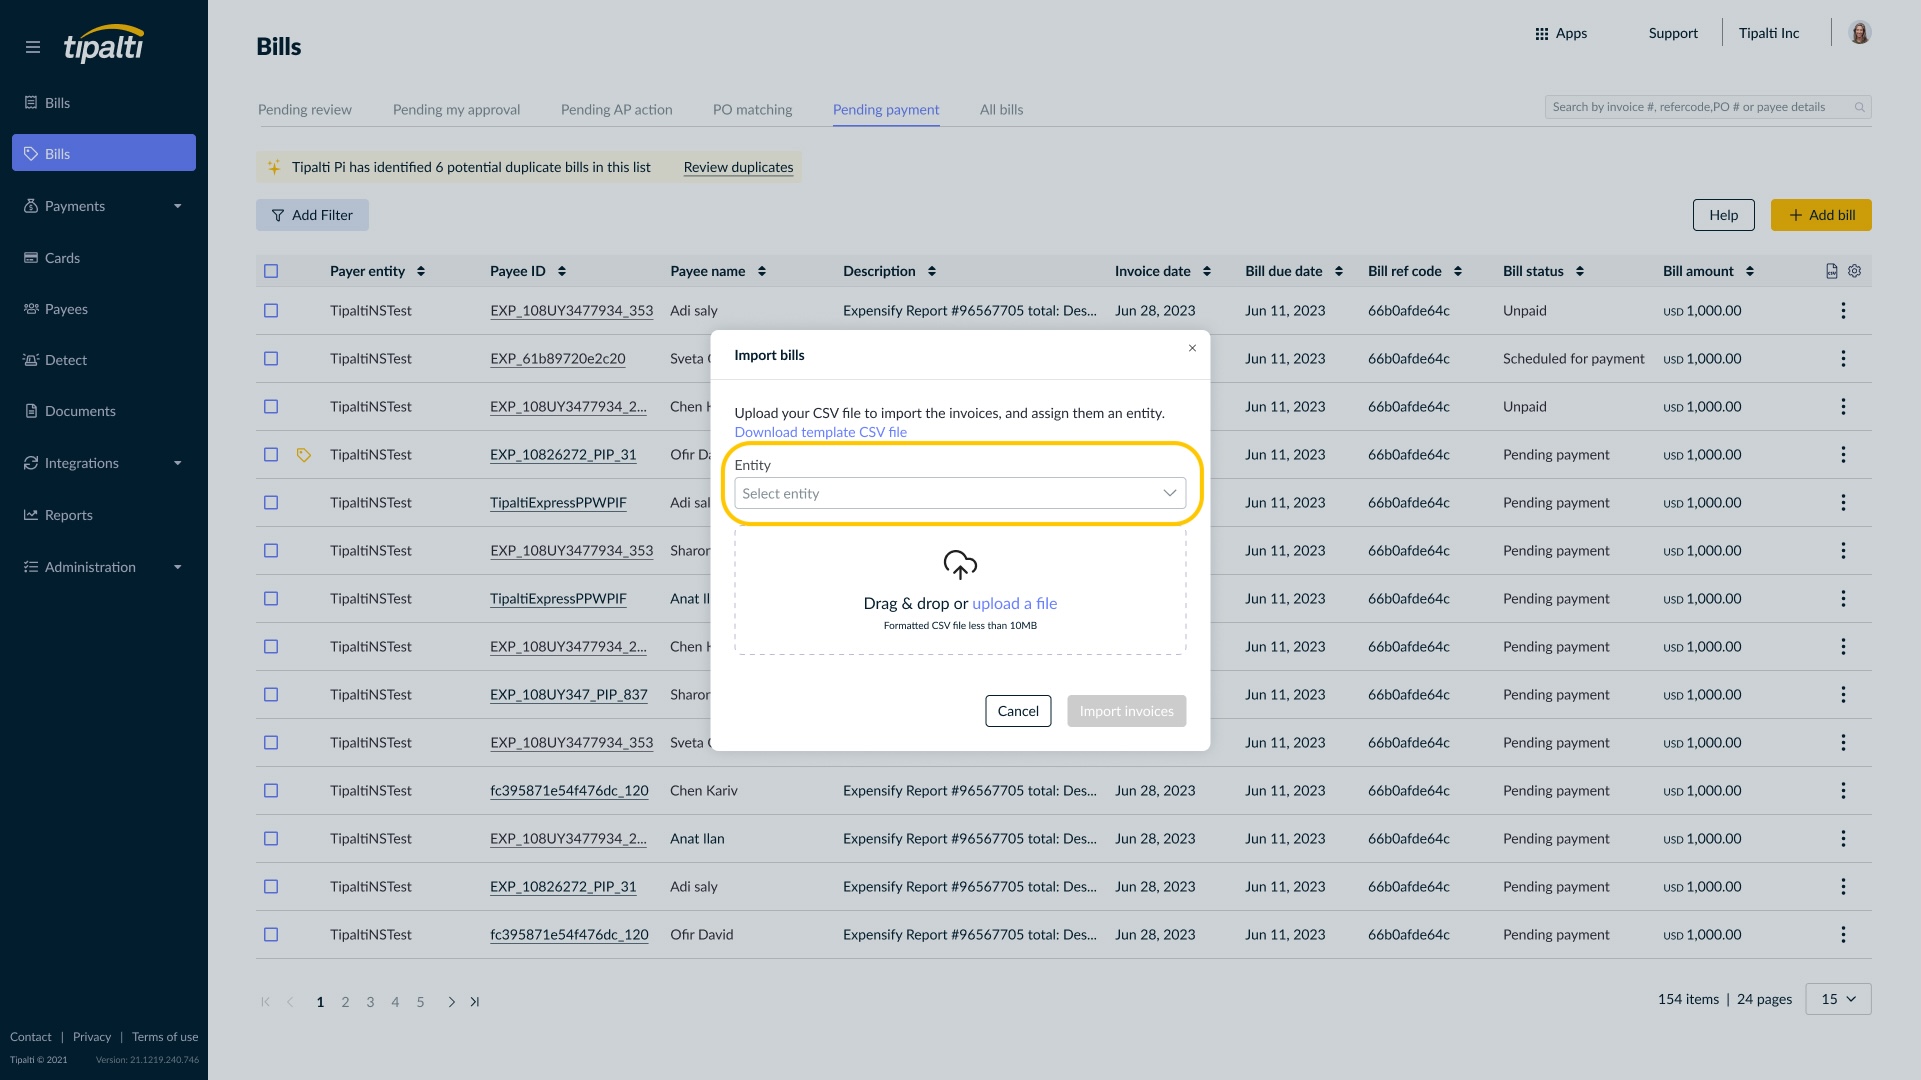The width and height of the screenshot is (1921, 1080).
Task: Open Payees in sidebar
Action: coord(66,309)
